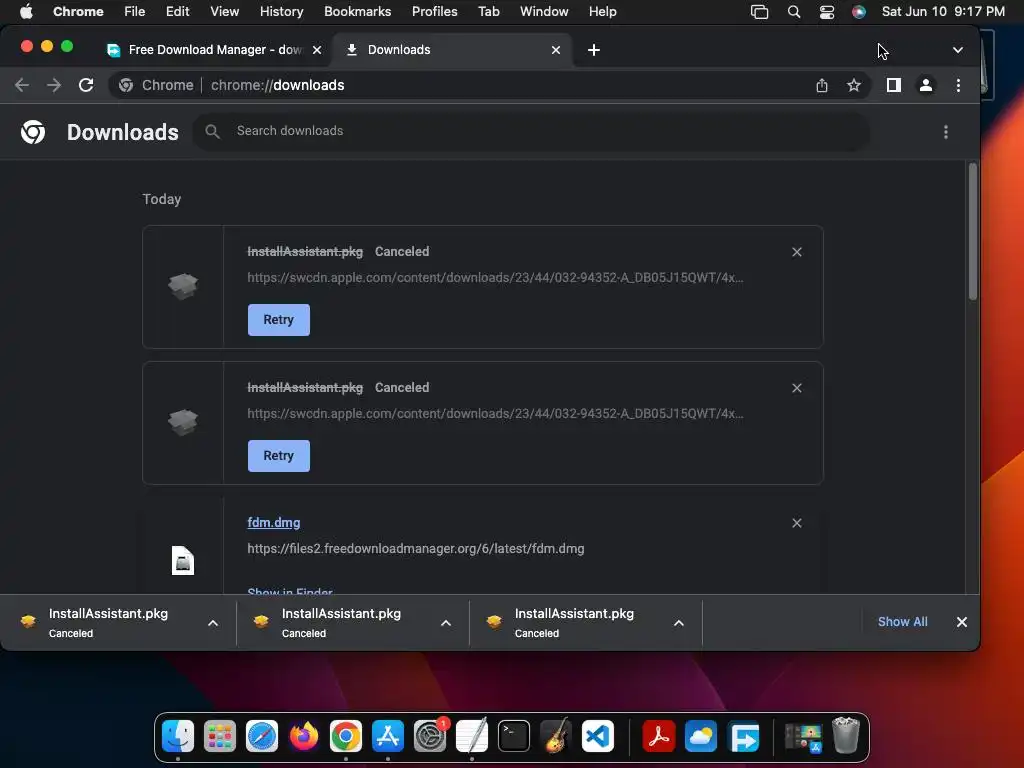Open the Window menu
This screenshot has width=1024, height=768.
tap(544, 11)
